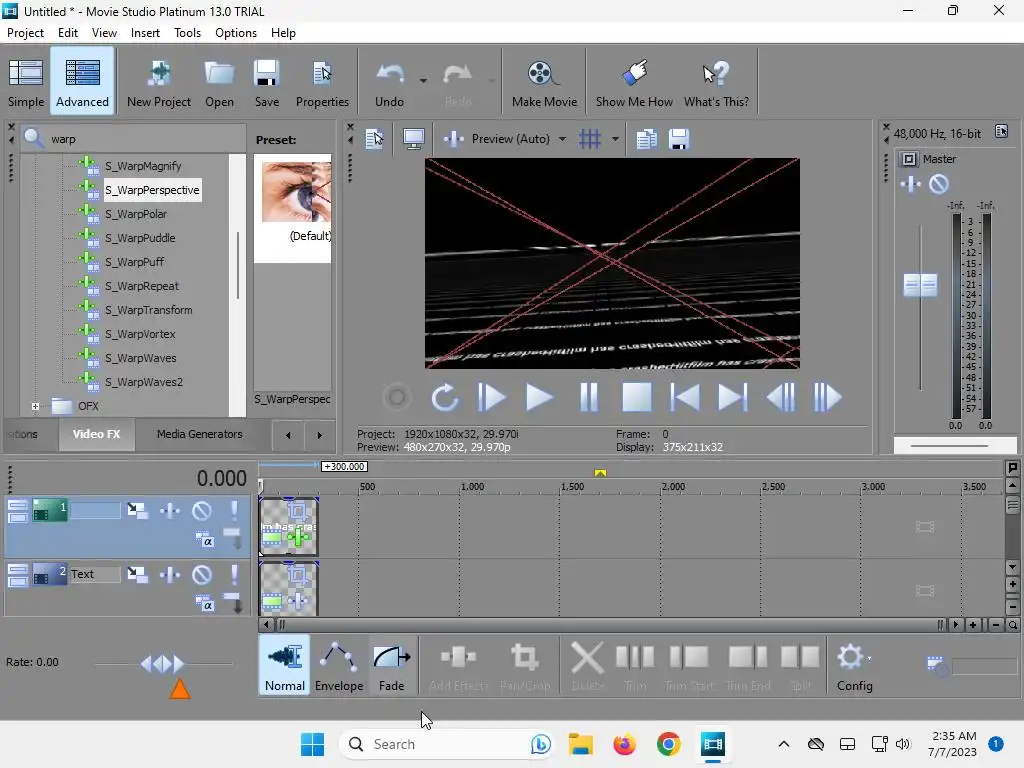This screenshot has height=768, width=1024.
Task: Select the Envelope edit tool
Action: tap(339, 665)
